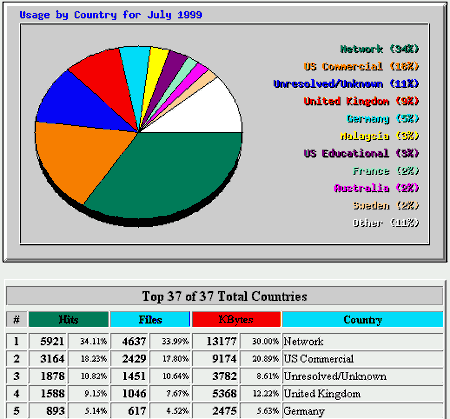
Task: Click KBytes value 5368
Action: click(224, 393)
